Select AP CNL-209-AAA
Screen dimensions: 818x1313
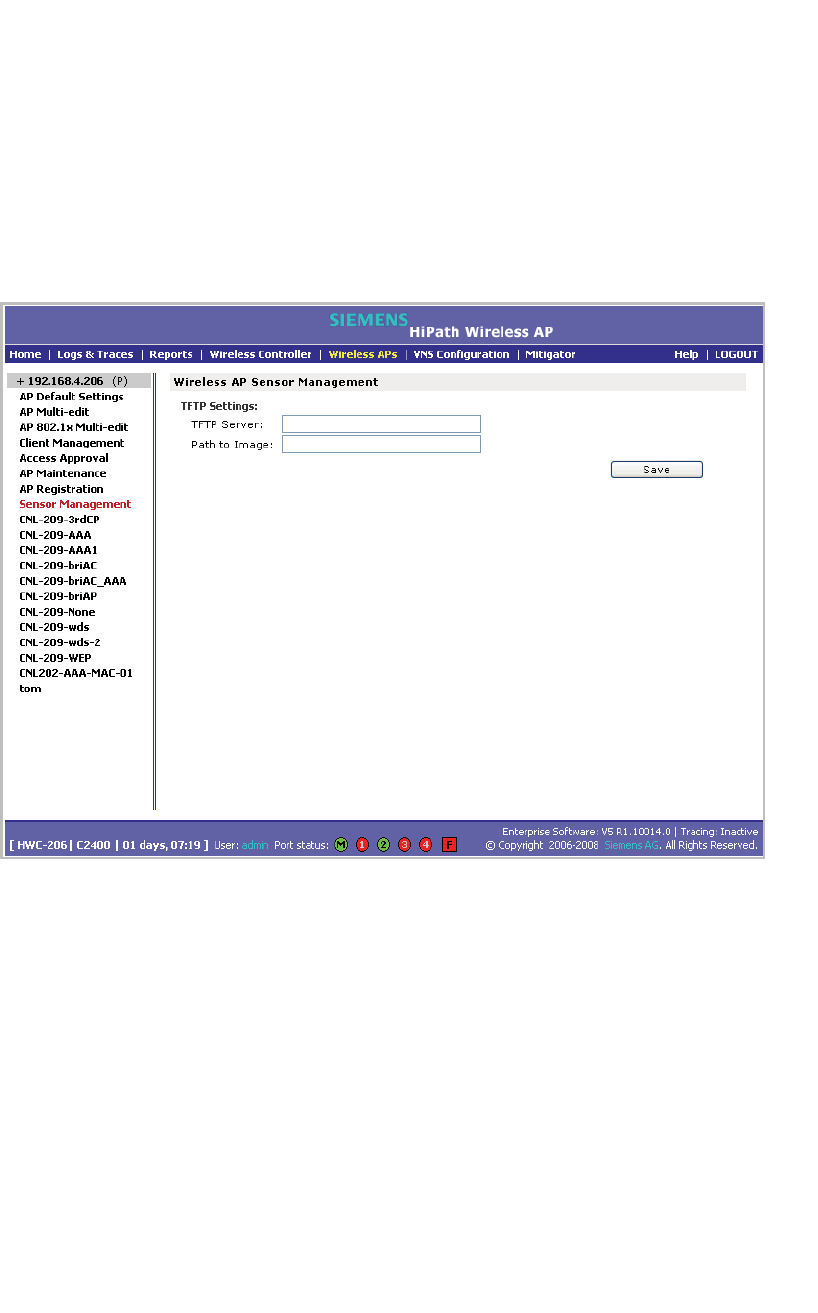(55, 535)
